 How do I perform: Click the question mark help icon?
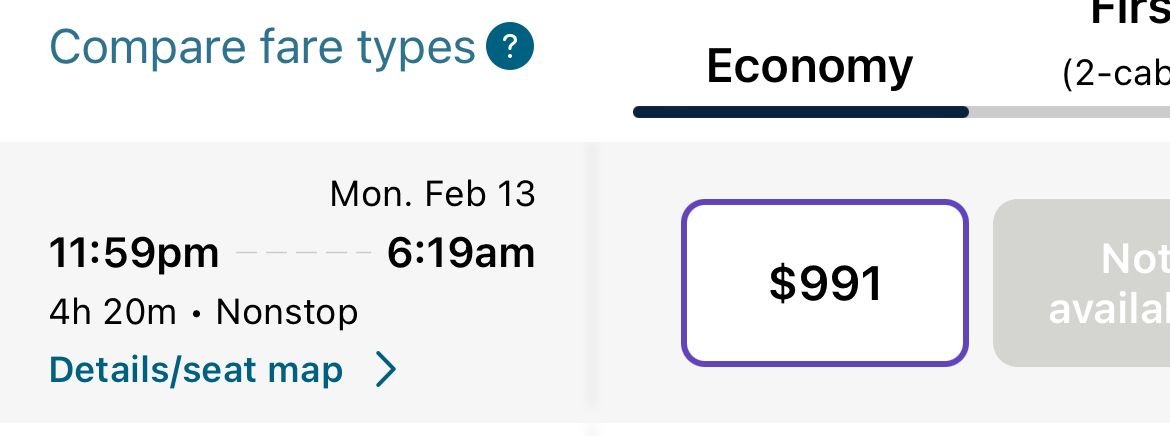pos(509,47)
